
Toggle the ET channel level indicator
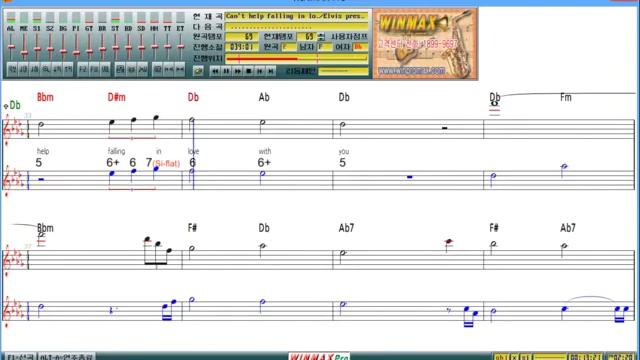tap(181, 18)
